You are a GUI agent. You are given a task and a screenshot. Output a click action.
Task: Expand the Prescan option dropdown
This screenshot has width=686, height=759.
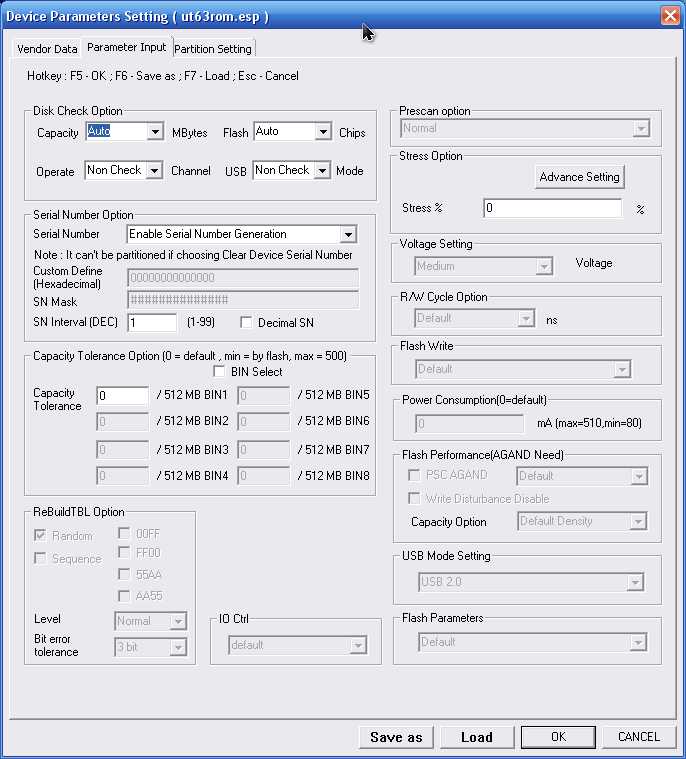pos(641,129)
